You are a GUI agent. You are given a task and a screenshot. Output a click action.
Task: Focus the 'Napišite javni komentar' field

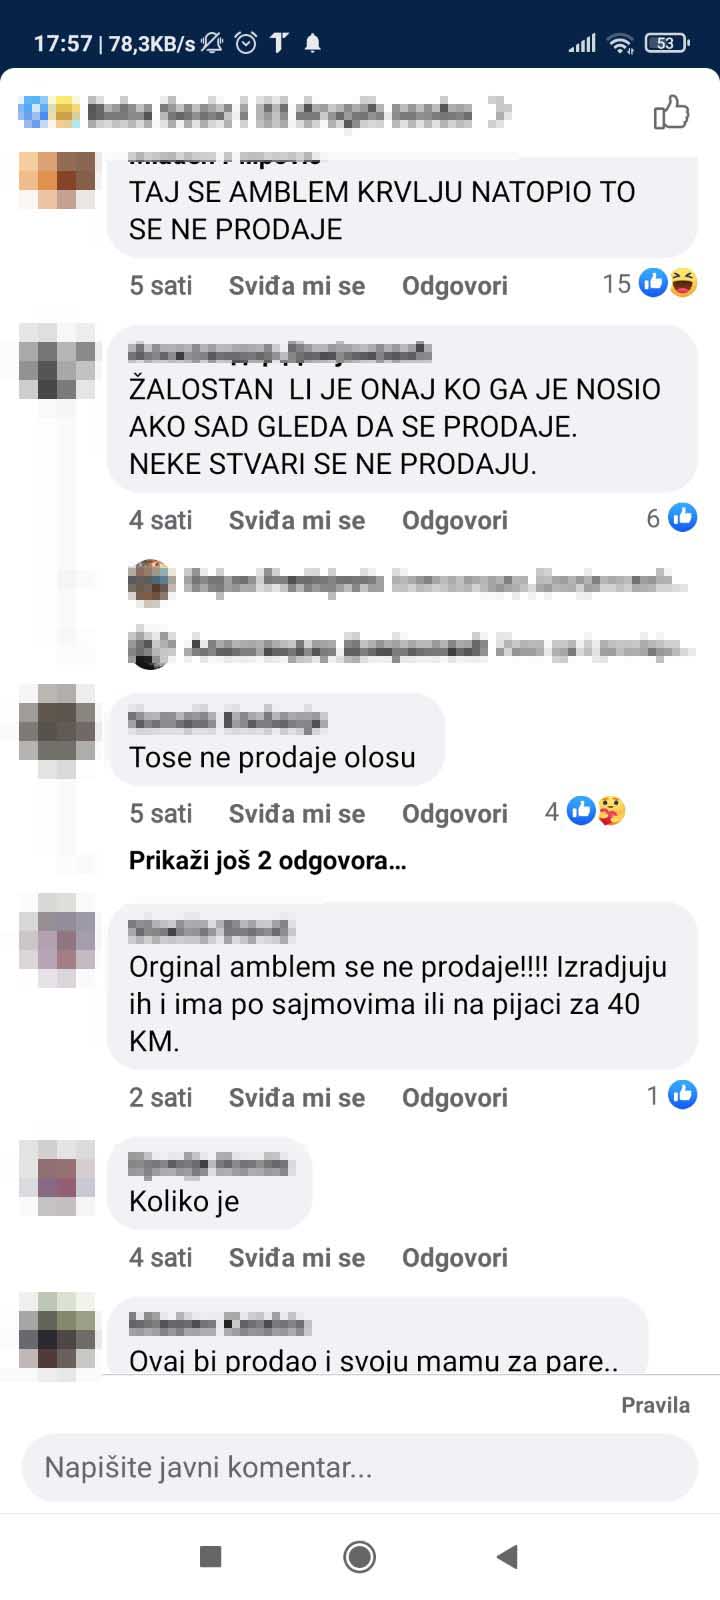point(360,1467)
